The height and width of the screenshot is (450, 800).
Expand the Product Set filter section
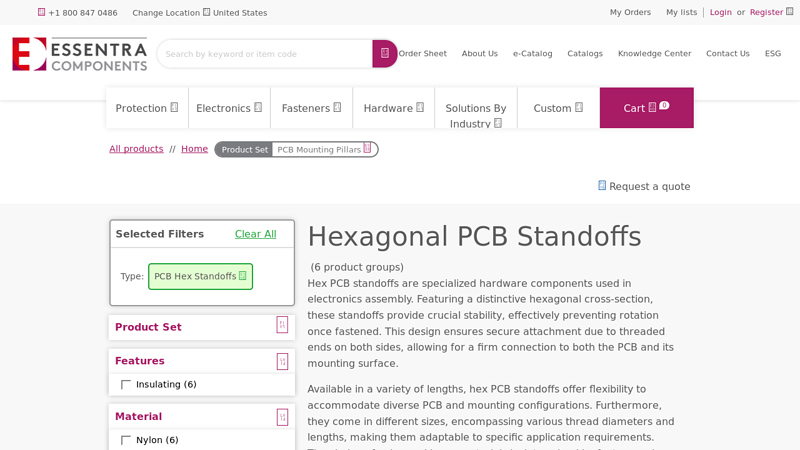click(x=282, y=326)
